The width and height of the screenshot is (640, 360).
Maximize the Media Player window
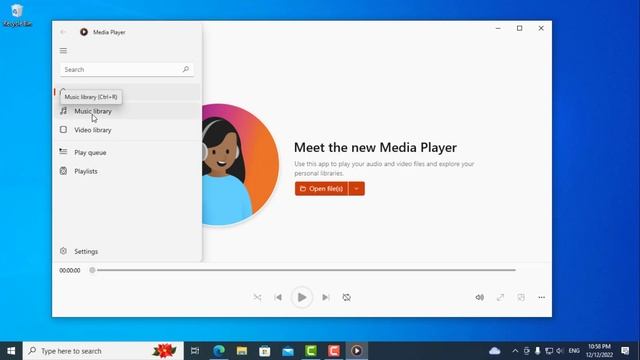click(x=520, y=28)
